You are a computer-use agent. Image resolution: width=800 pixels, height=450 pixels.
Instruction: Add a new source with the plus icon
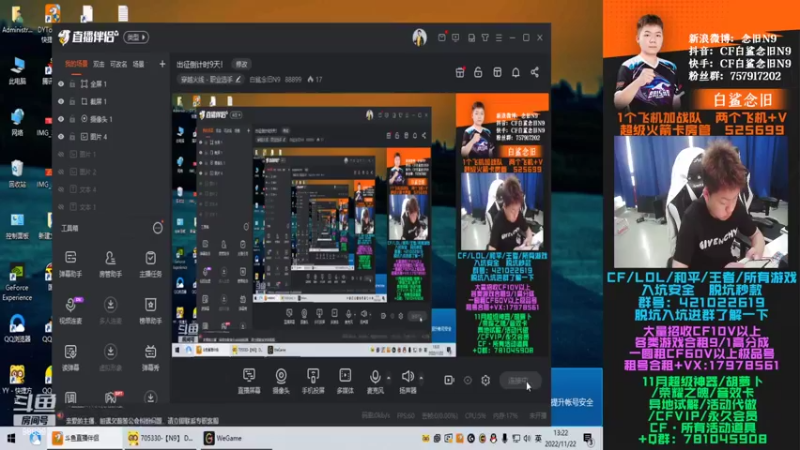pyautogui.click(x=162, y=64)
